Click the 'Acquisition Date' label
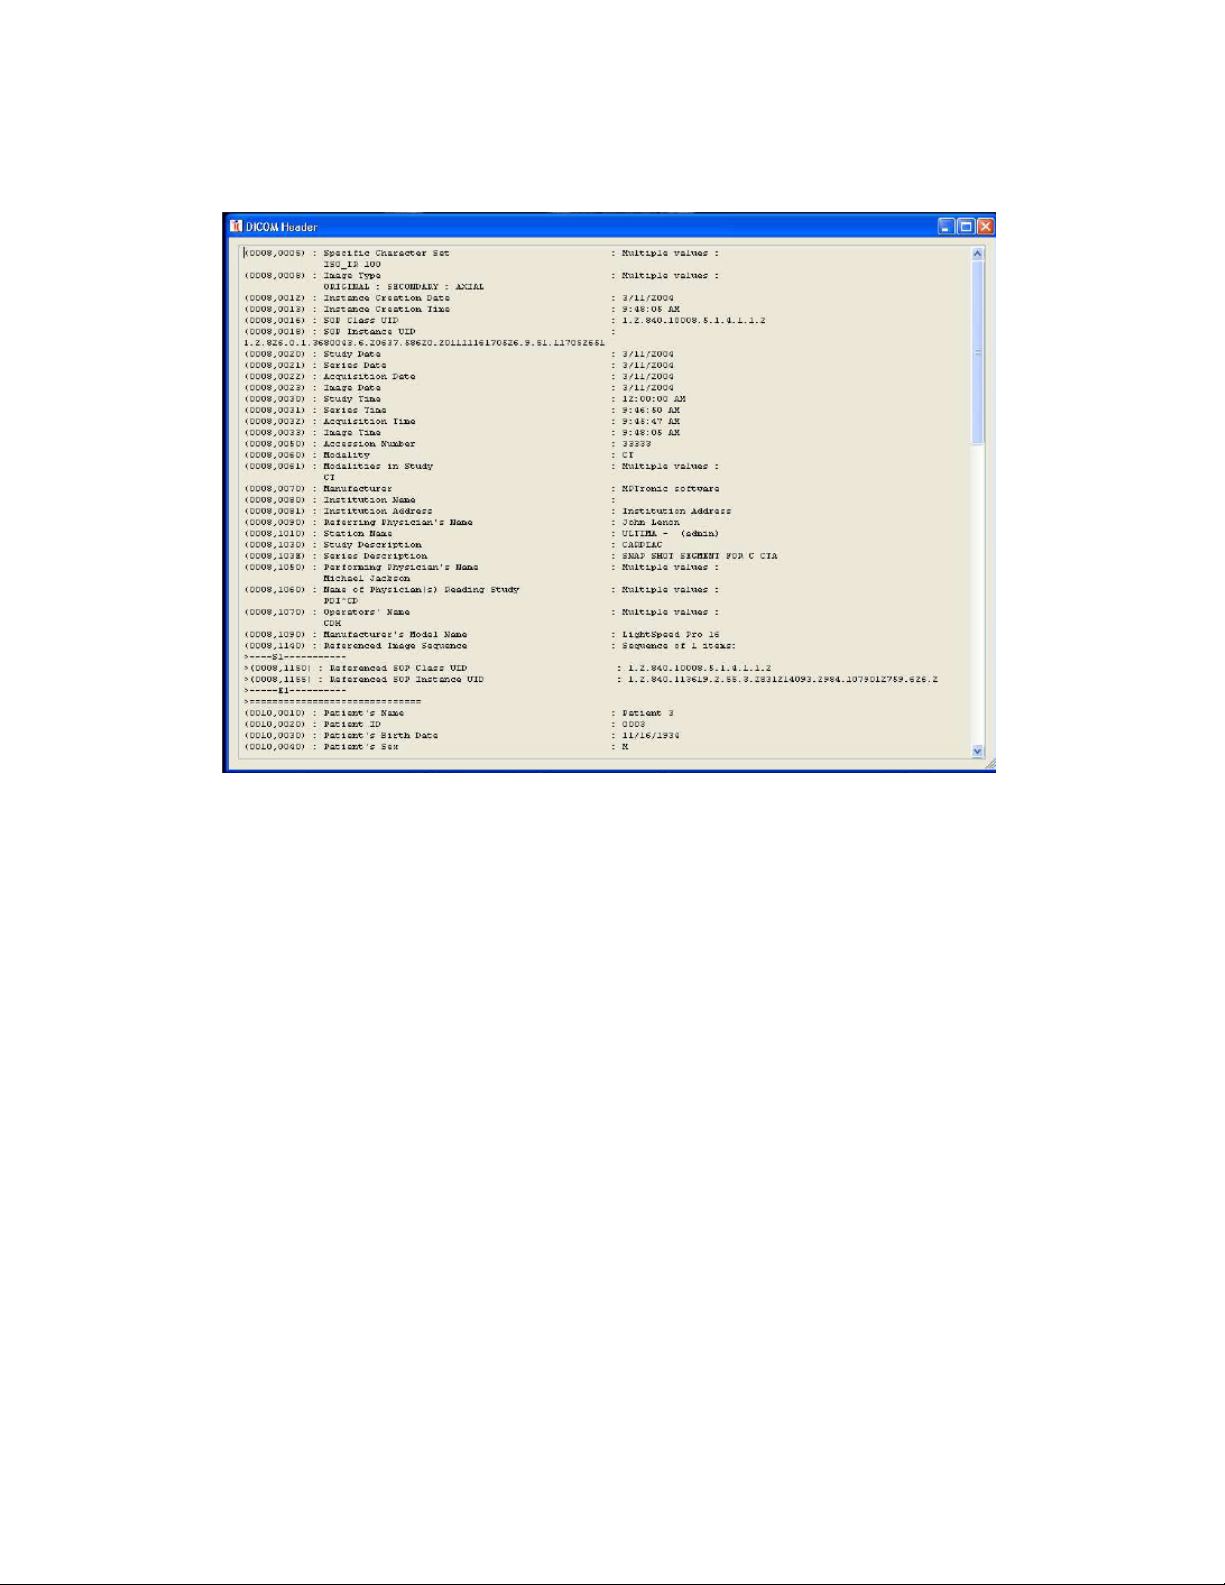The image size is (1225, 1585). [x=369, y=376]
